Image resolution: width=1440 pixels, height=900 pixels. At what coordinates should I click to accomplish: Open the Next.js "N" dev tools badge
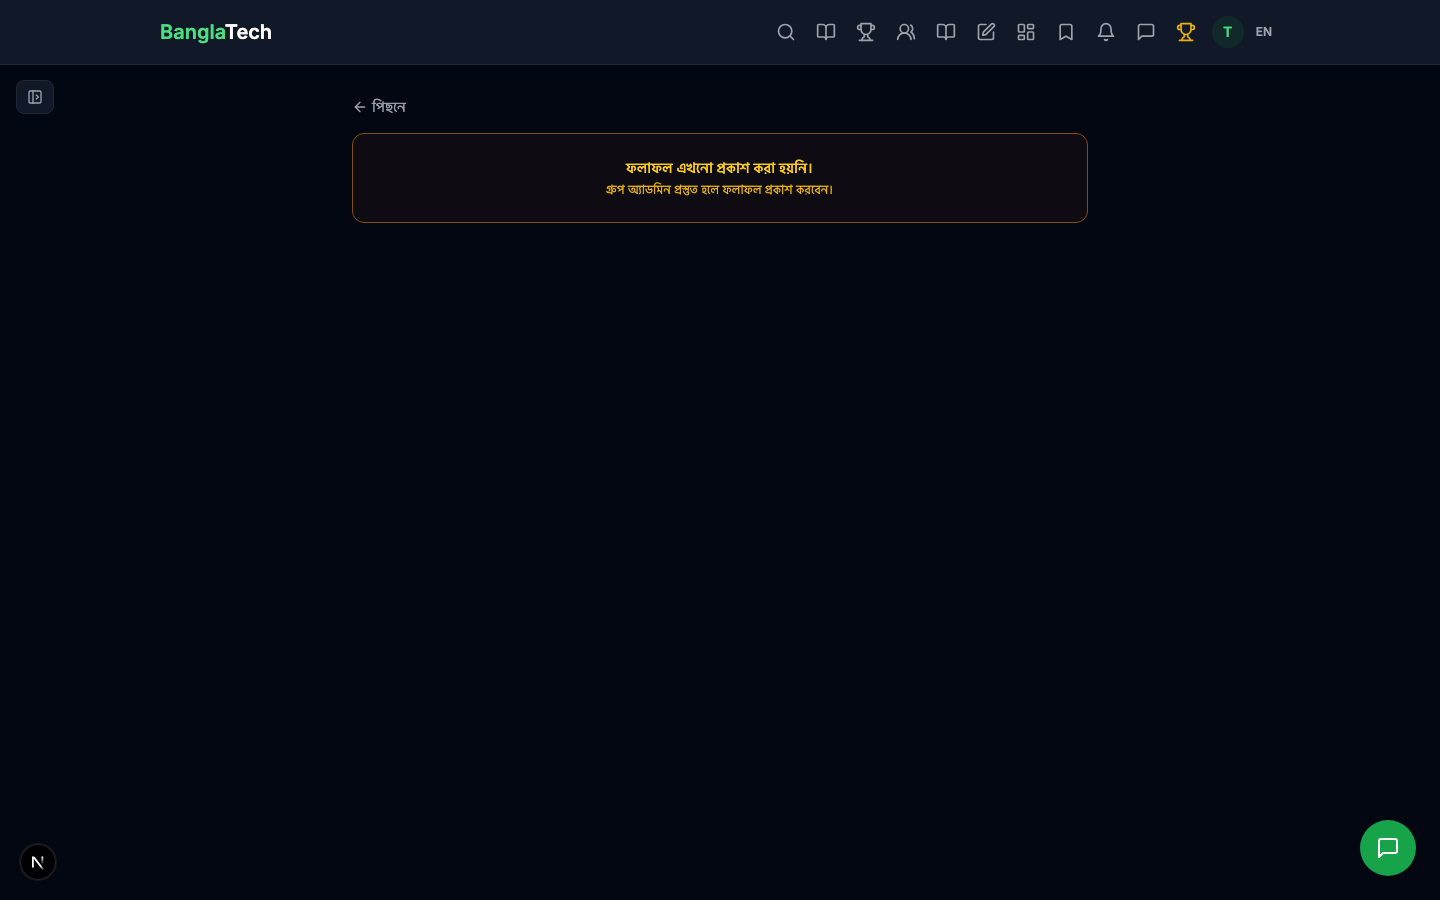(x=38, y=862)
